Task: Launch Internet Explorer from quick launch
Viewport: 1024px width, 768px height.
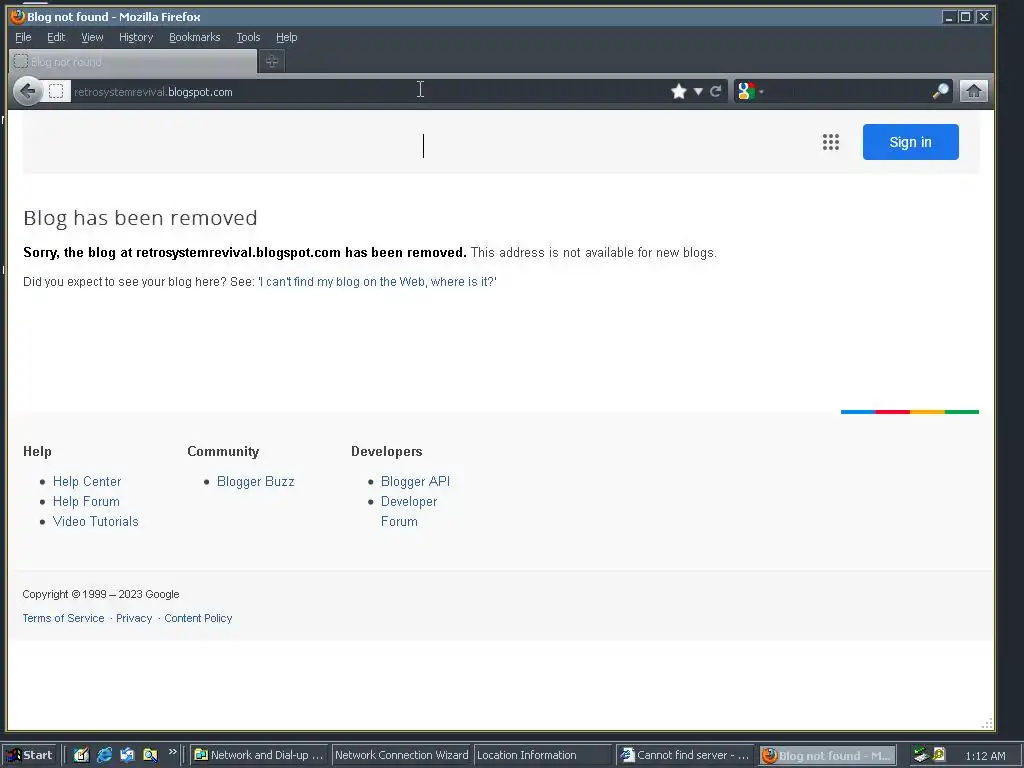Action: pos(104,755)
